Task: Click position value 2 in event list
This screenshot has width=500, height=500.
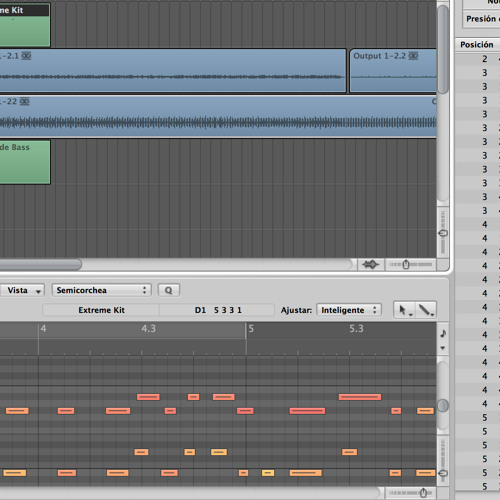Action: tap(485, 59)
